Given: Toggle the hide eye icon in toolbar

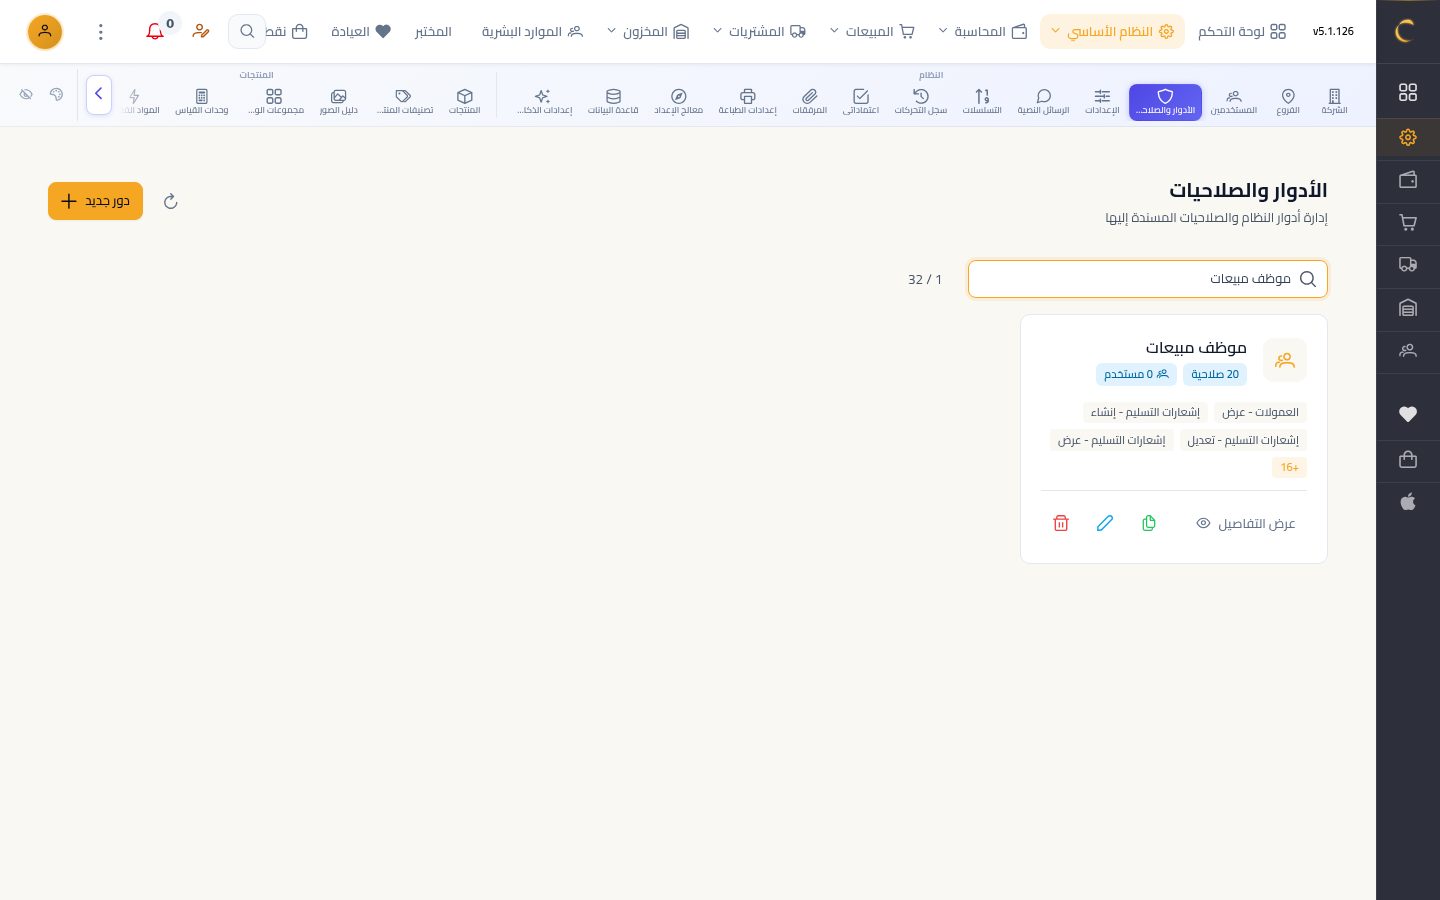Looking at the screenshot, I should [27, 95].
